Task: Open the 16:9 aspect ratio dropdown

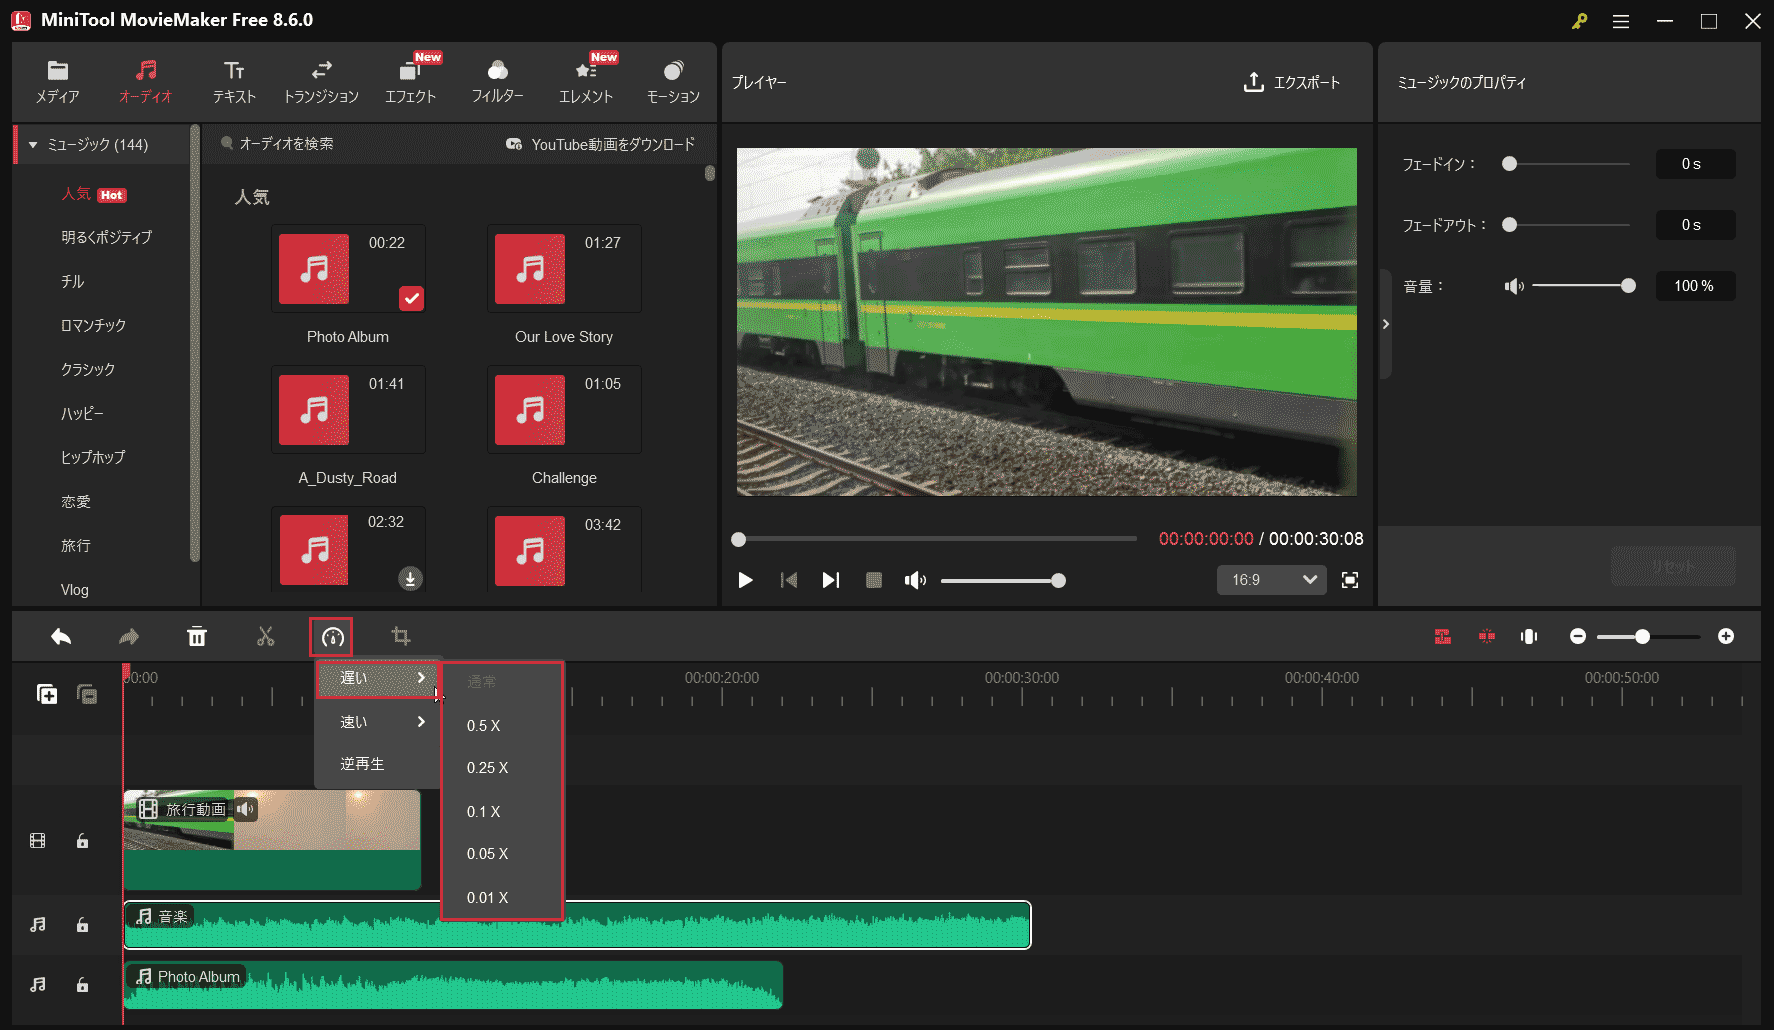Action: tap(1271, 580)
